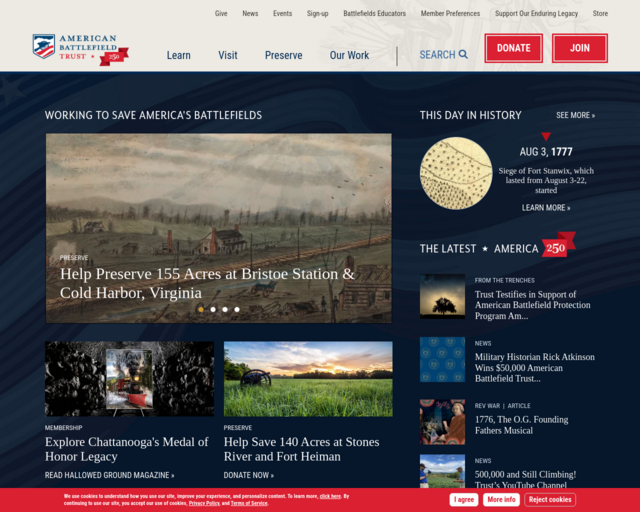The image size is (640, 512).
Task: Open the News link in top bar
Action: pyautogui.click(x=250, y=13)
